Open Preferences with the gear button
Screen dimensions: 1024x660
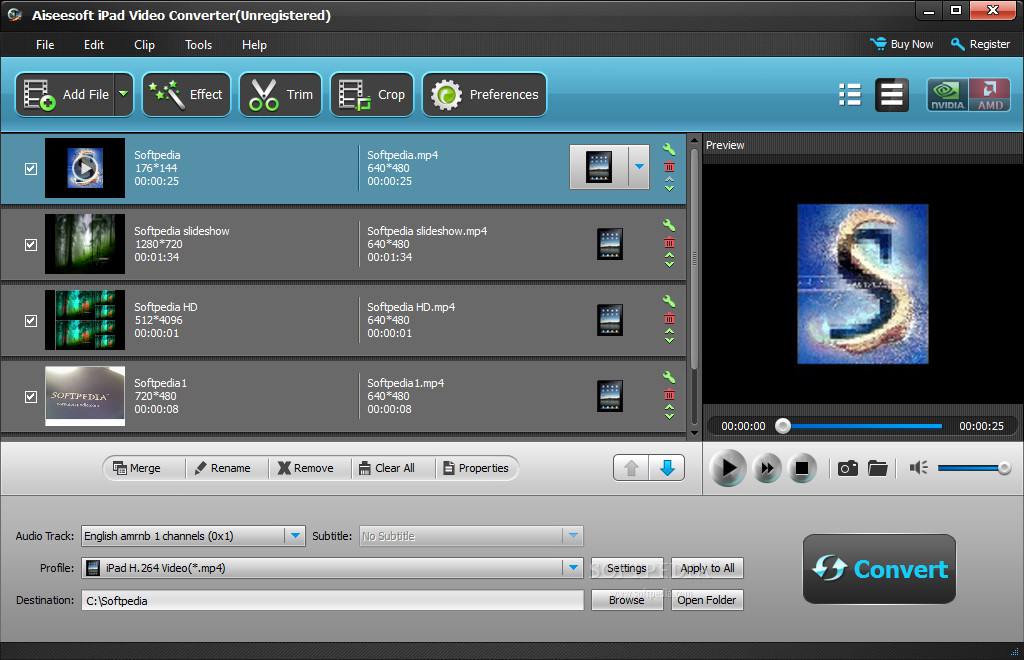(x=485, y=95)
